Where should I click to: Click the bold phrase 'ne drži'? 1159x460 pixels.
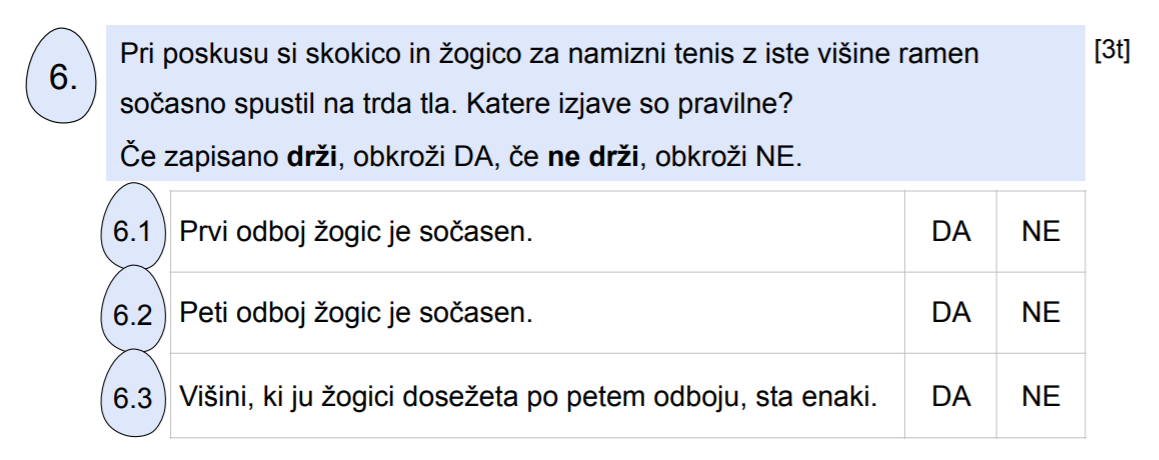pos(593,157)
